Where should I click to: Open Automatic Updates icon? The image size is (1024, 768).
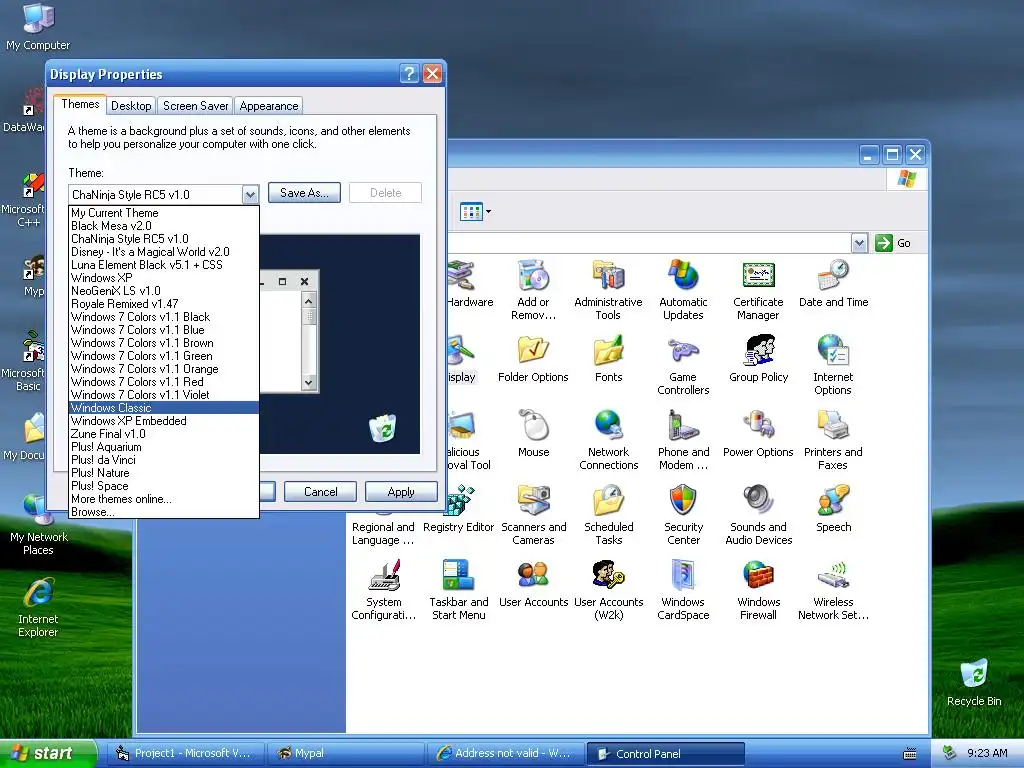(x=683, y=289)
